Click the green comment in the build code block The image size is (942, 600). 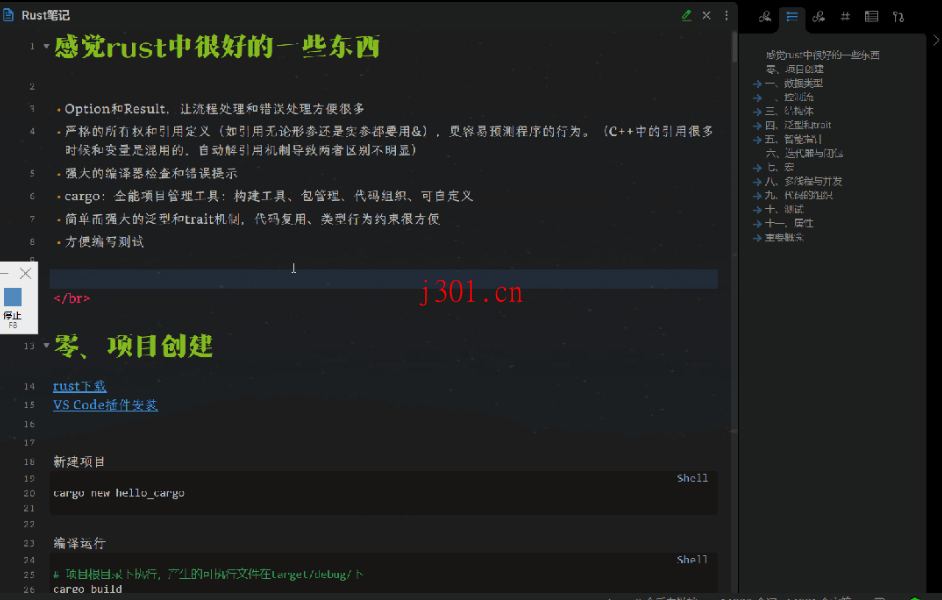pos(208,574)
